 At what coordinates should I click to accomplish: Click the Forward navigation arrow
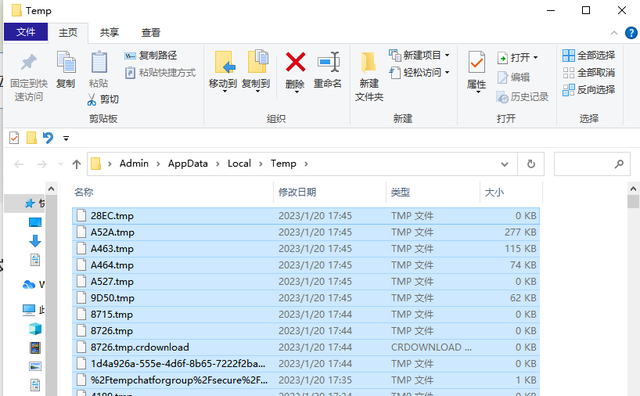[42, 164]
